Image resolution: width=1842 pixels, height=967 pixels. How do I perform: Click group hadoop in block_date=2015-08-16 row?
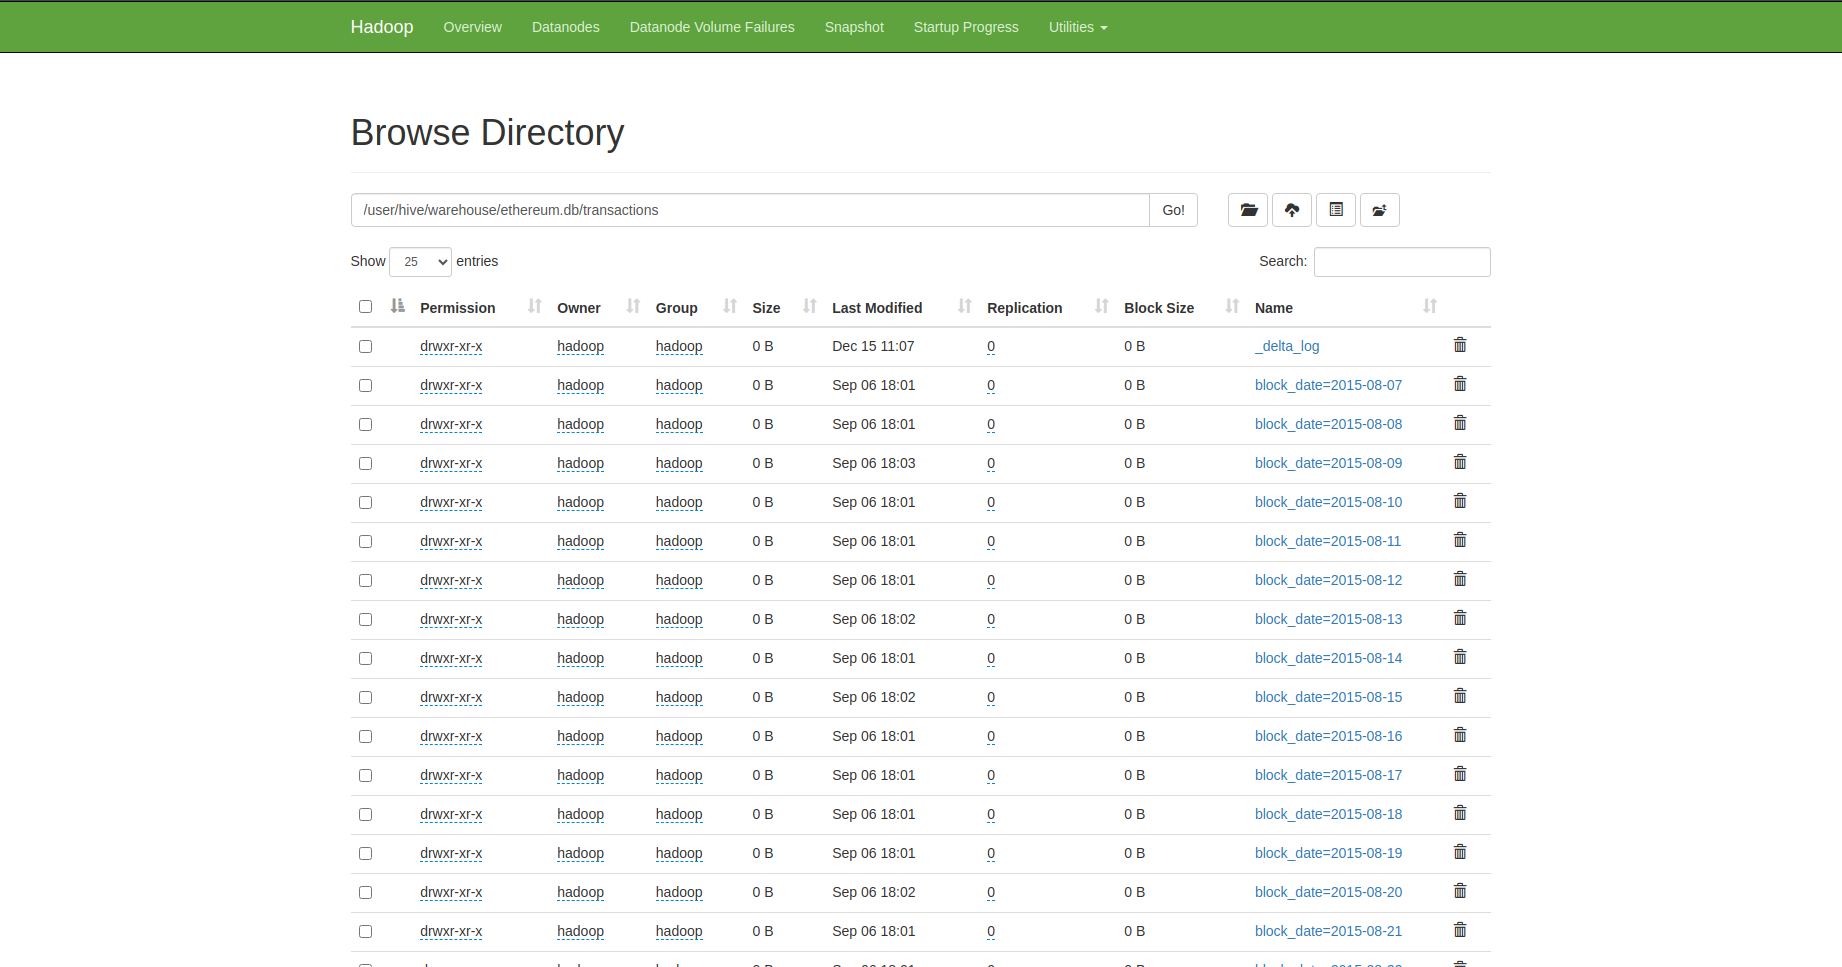pos(679,736)
